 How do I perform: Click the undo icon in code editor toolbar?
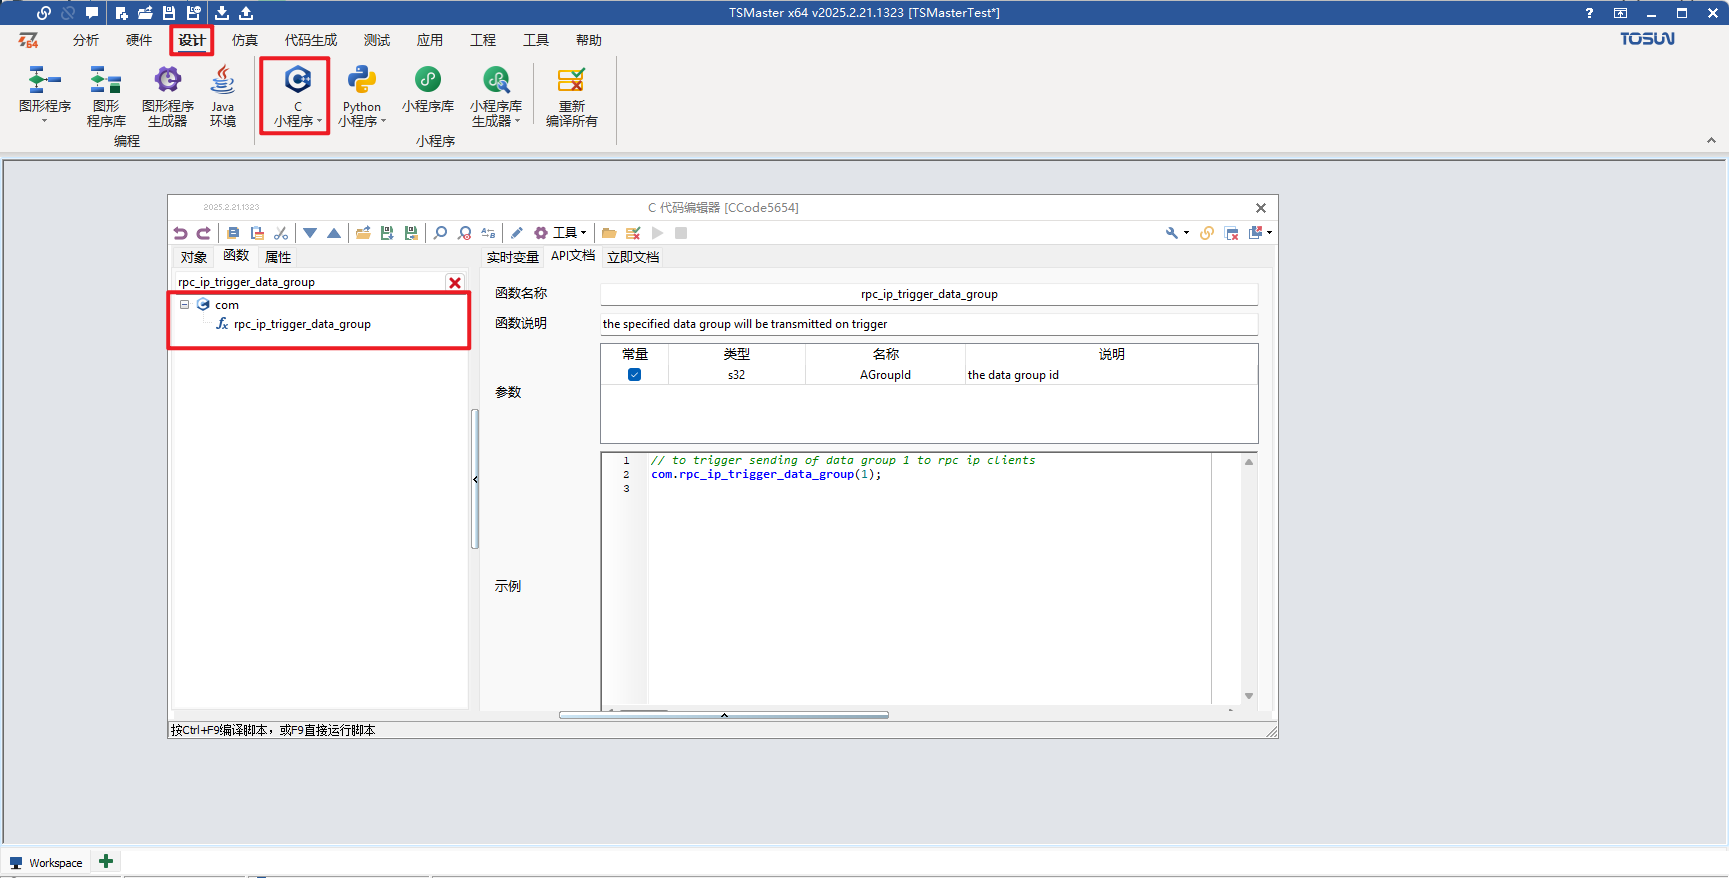click(x=180, y=233)
